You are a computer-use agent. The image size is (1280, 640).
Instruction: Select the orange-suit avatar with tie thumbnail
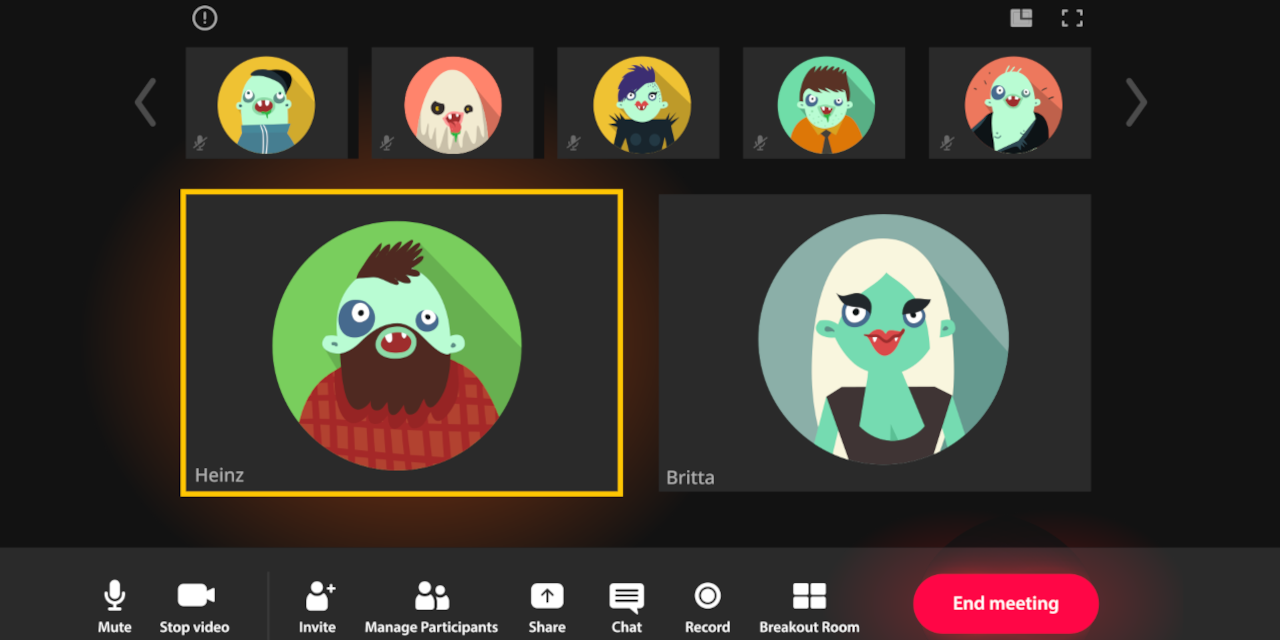click(824, 103)
